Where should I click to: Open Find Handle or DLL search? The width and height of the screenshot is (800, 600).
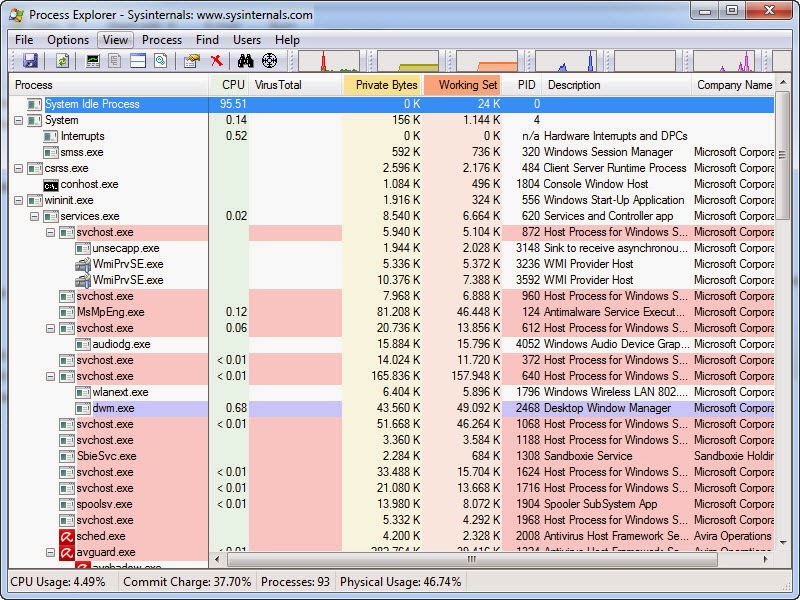click(x=245, y=59)
